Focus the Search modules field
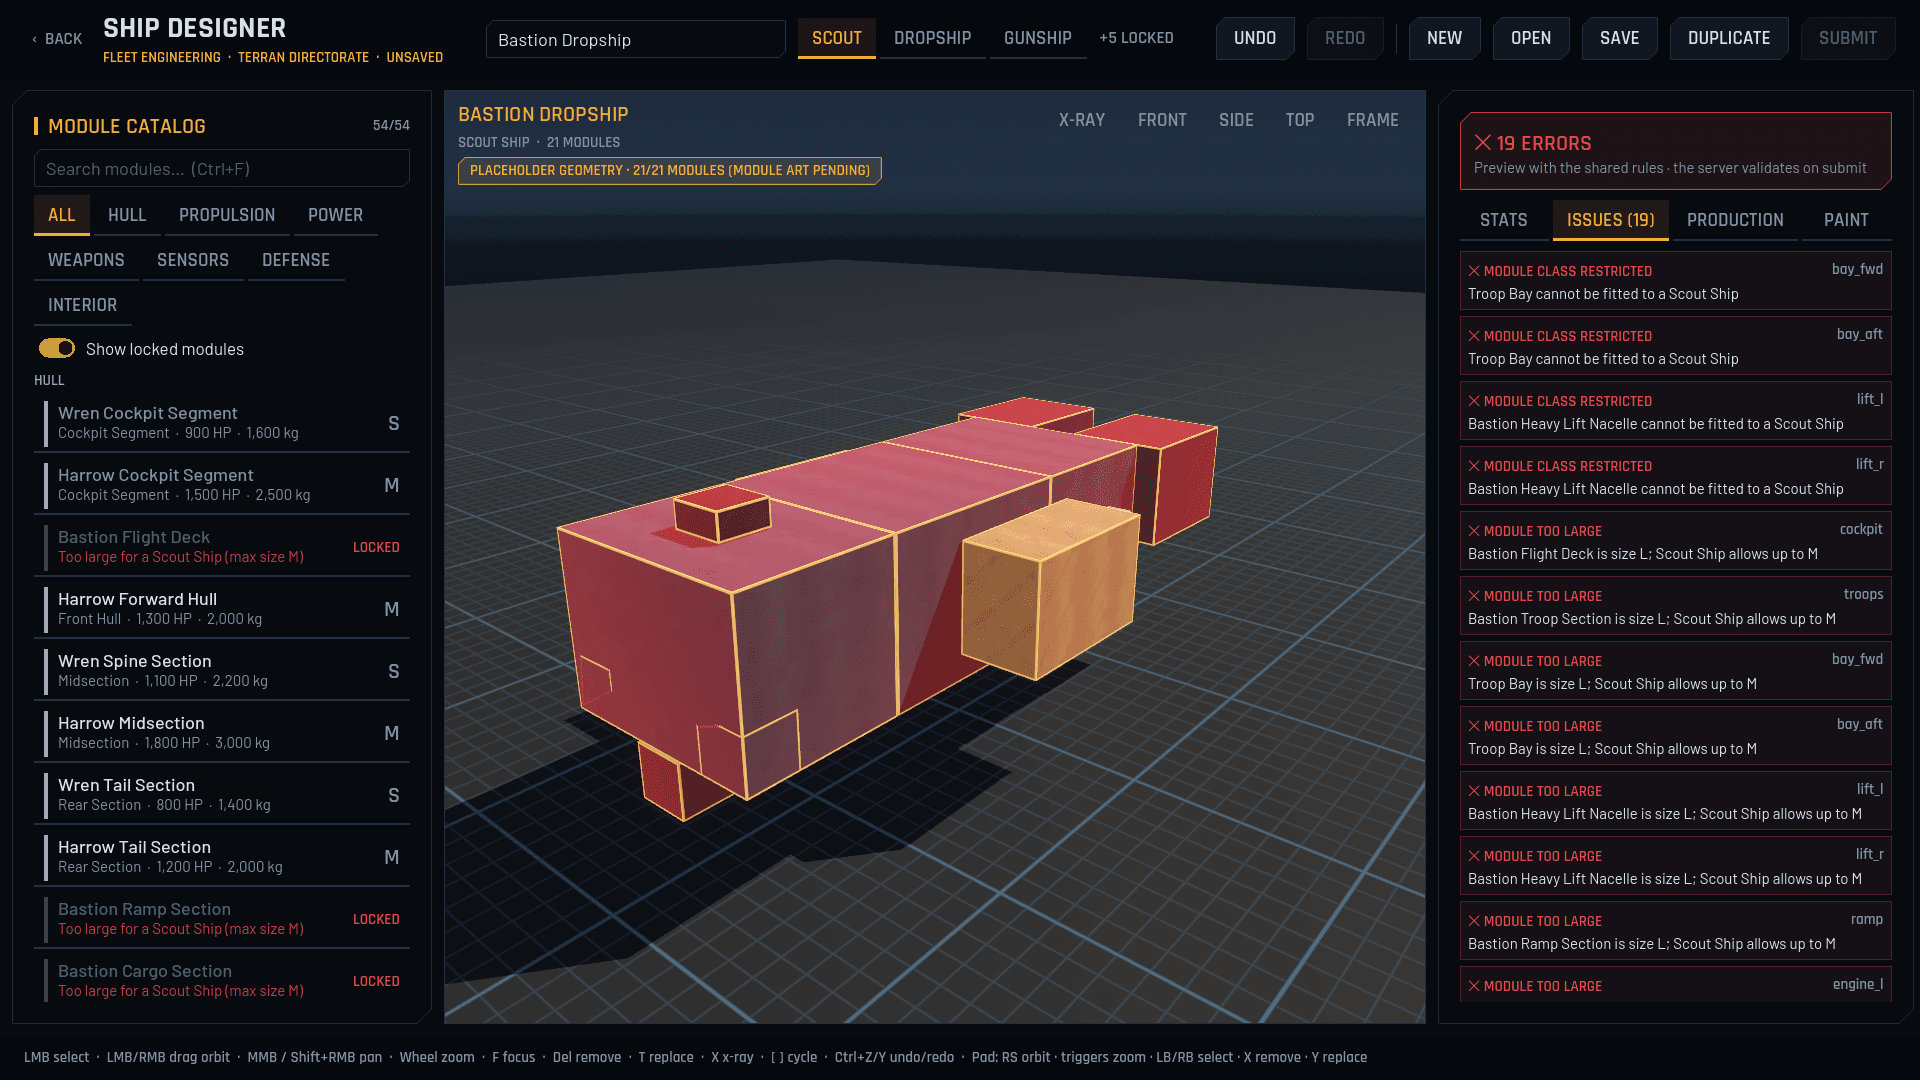The image size is (1920, 1080). click(x=221, y=169)
